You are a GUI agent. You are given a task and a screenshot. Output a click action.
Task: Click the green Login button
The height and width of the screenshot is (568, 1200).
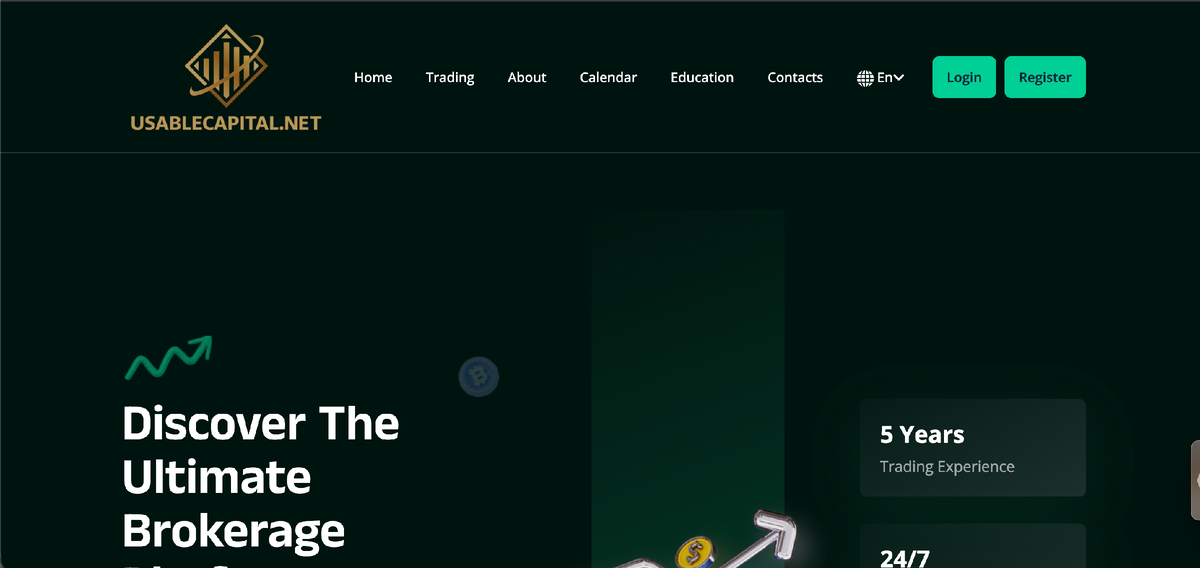click(964, 77)
